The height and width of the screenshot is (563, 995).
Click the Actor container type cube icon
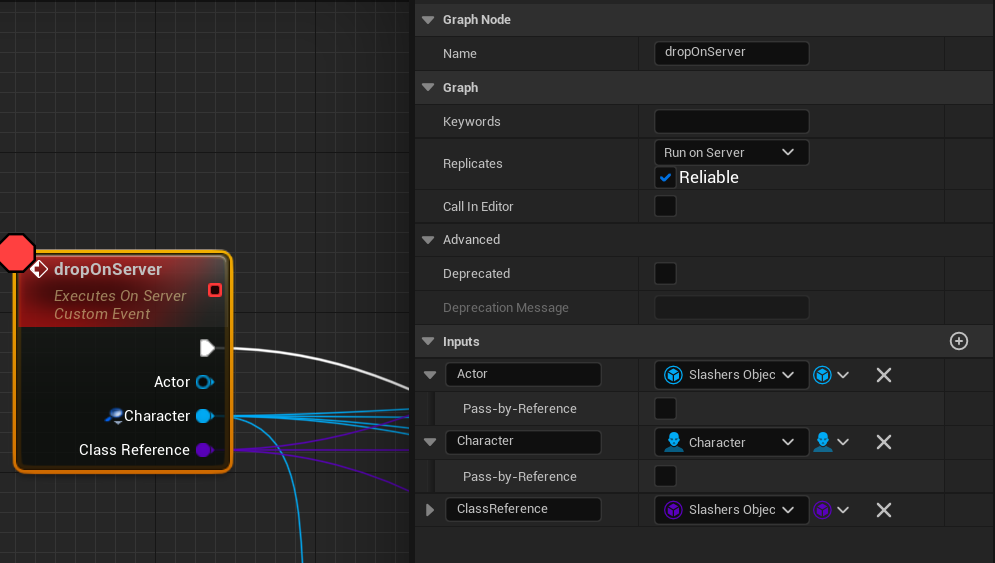(822, 375)
